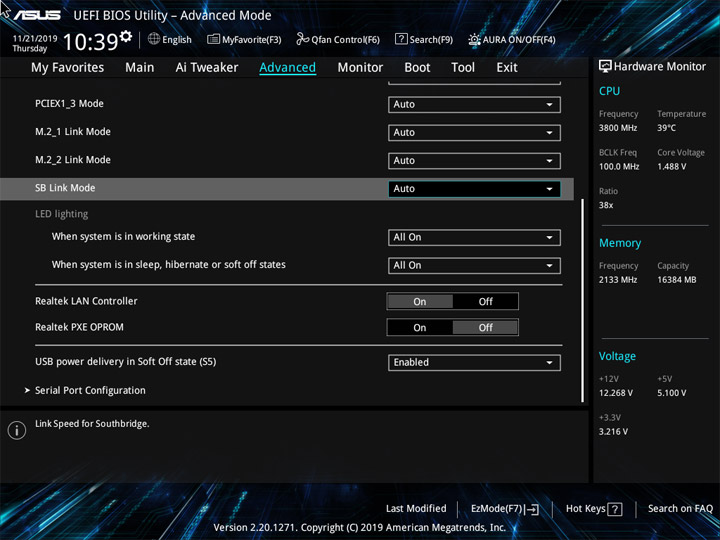The height and width of the screenshot is (540, 720).
Task: Turn Realtek LAN Controller Off
Action: click(485, 302)
